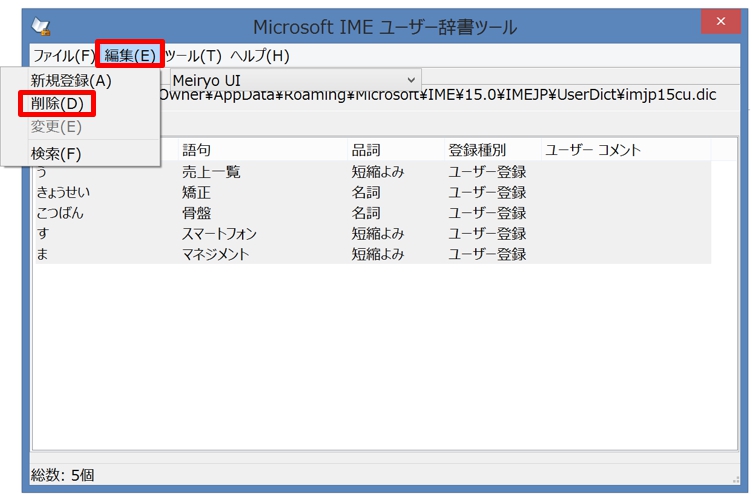Viewport: 752px width, 494px height.
Task: Click 名詞 in the 骨盤 row
Action: (x=366, y=213)
